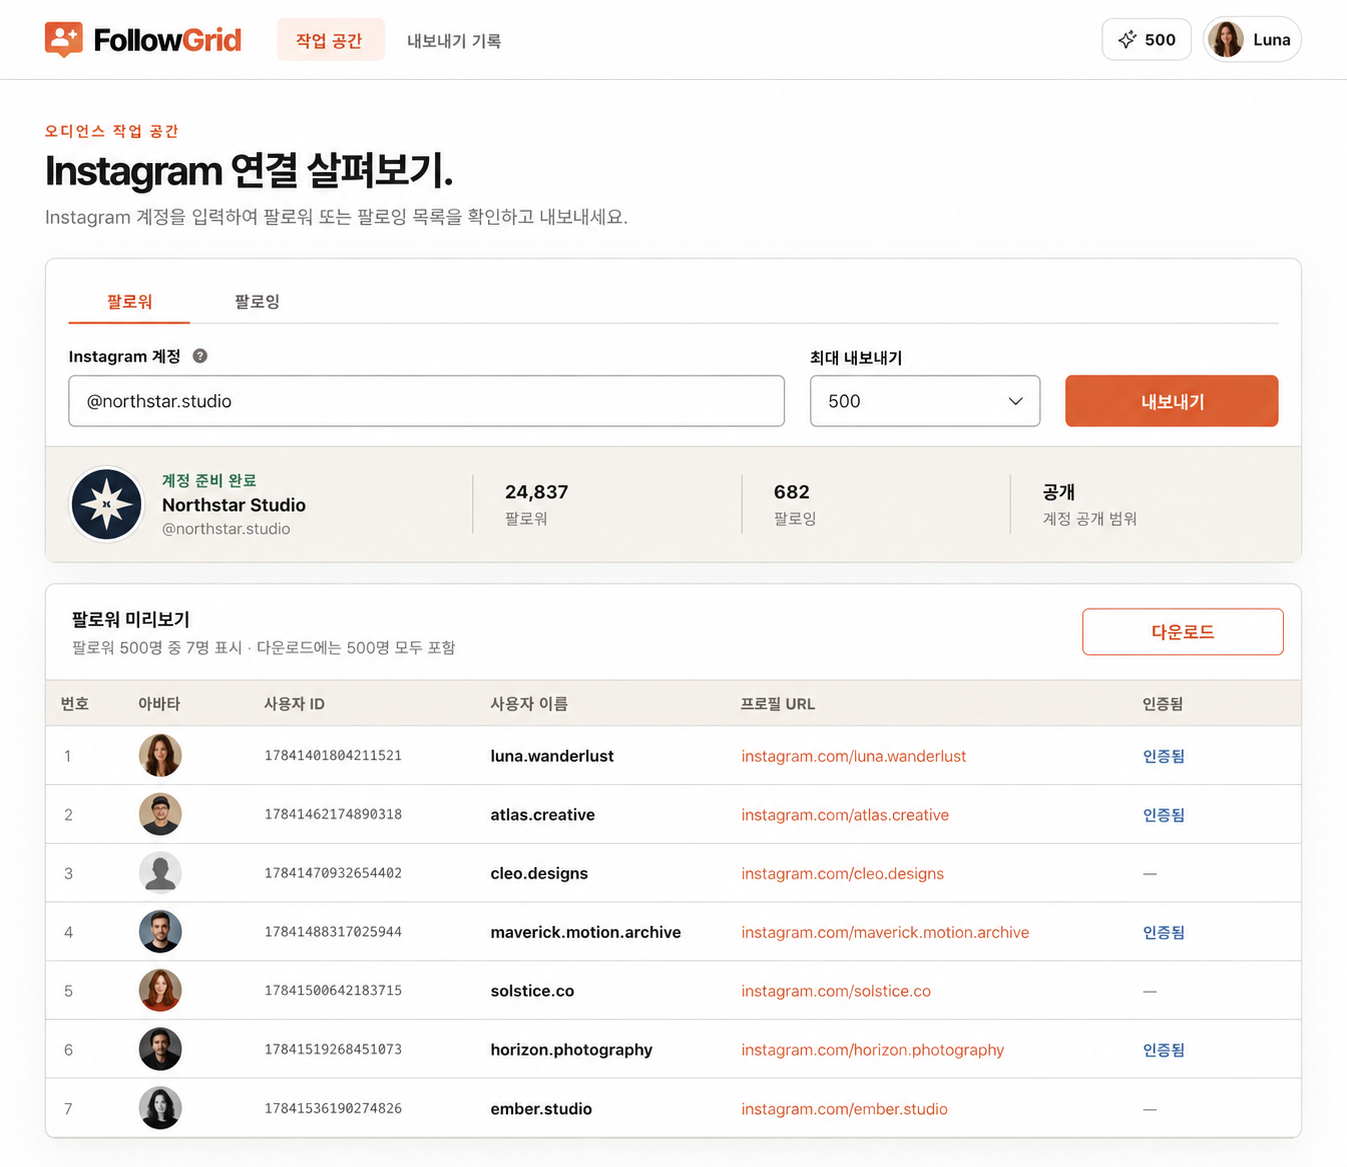Open the instagram.com/atlas.creative link
Viewport: 1347px width, 1167px height.
(x=845, y=815)
